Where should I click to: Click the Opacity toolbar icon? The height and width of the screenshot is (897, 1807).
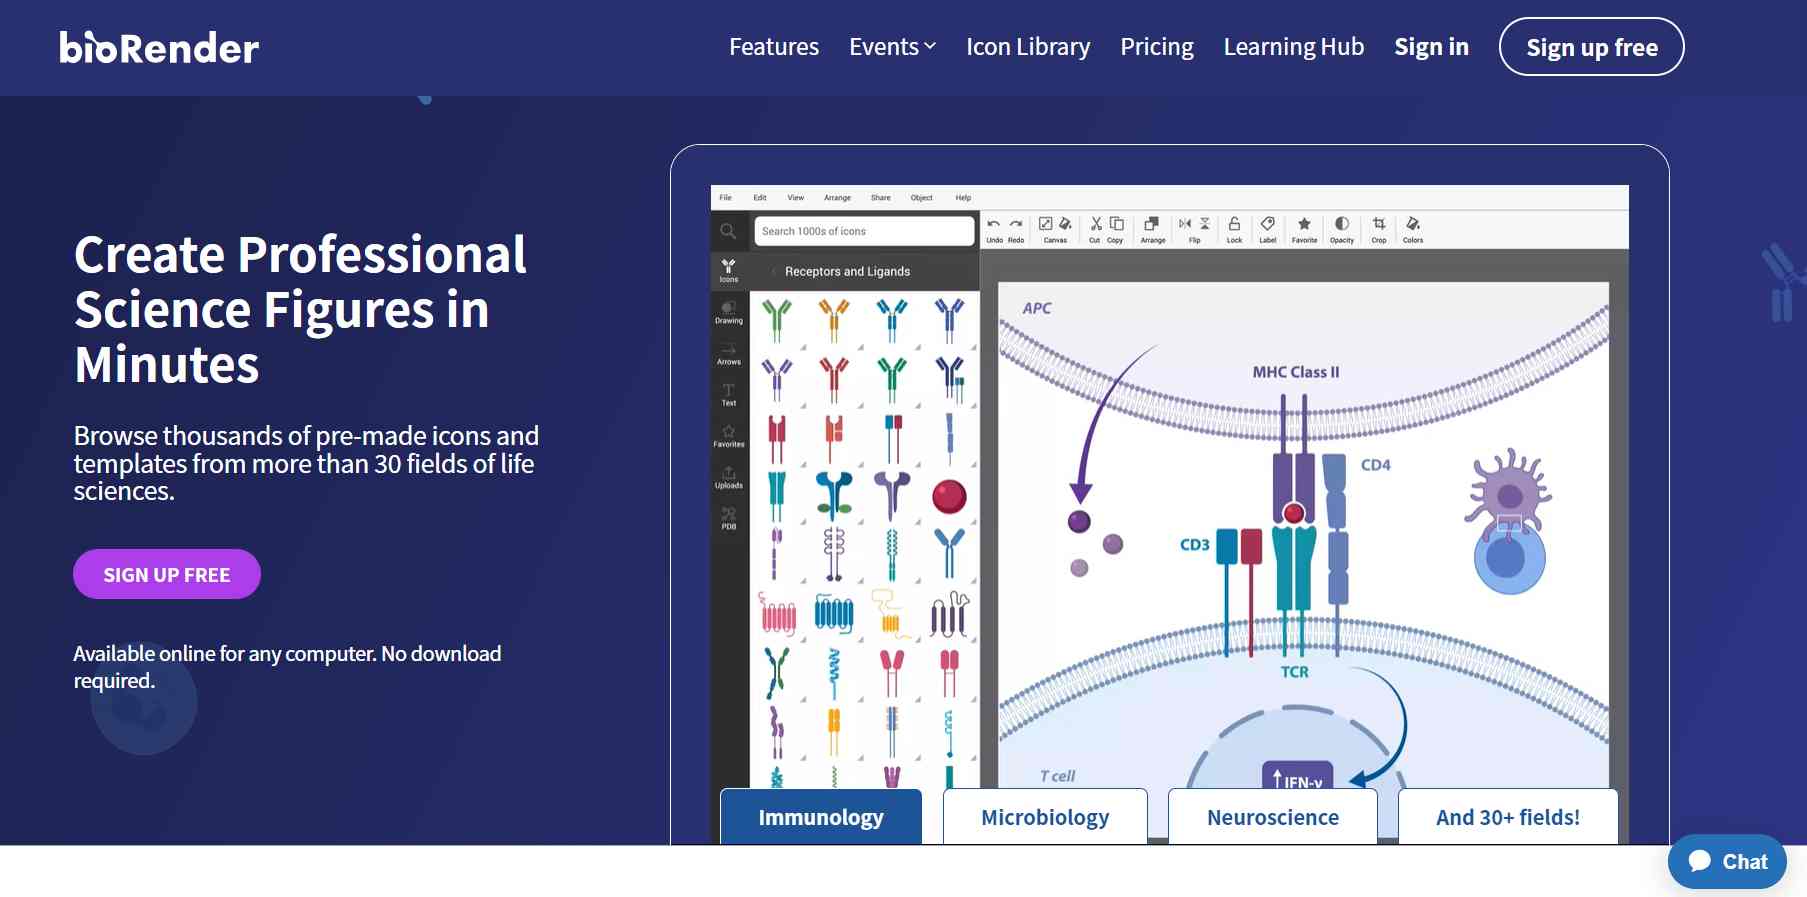click(1342, 229)
